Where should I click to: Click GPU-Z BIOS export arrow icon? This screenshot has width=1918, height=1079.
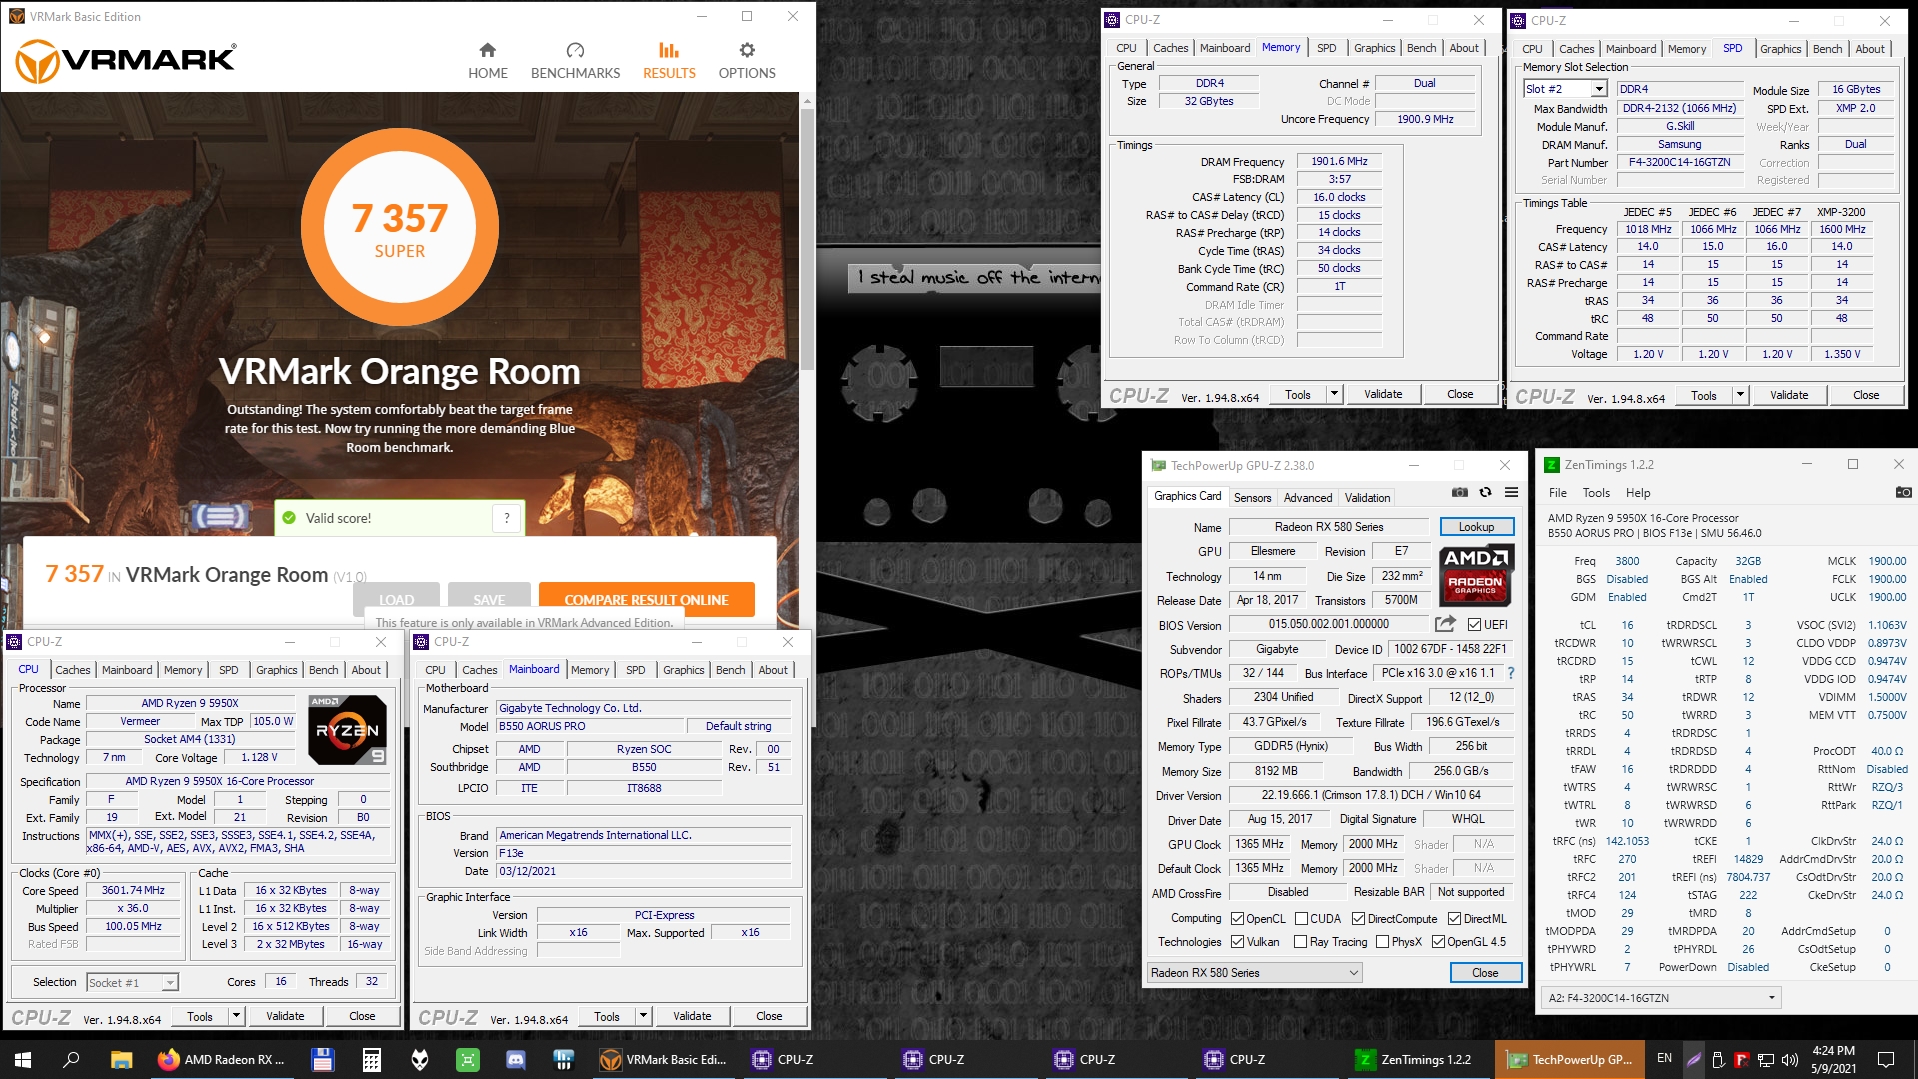point(1445,624)
